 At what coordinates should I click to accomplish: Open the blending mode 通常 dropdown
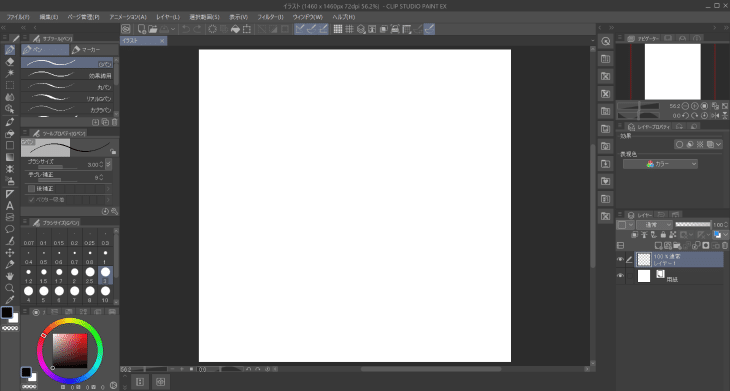pyautogui.click(x=655, y=225)
